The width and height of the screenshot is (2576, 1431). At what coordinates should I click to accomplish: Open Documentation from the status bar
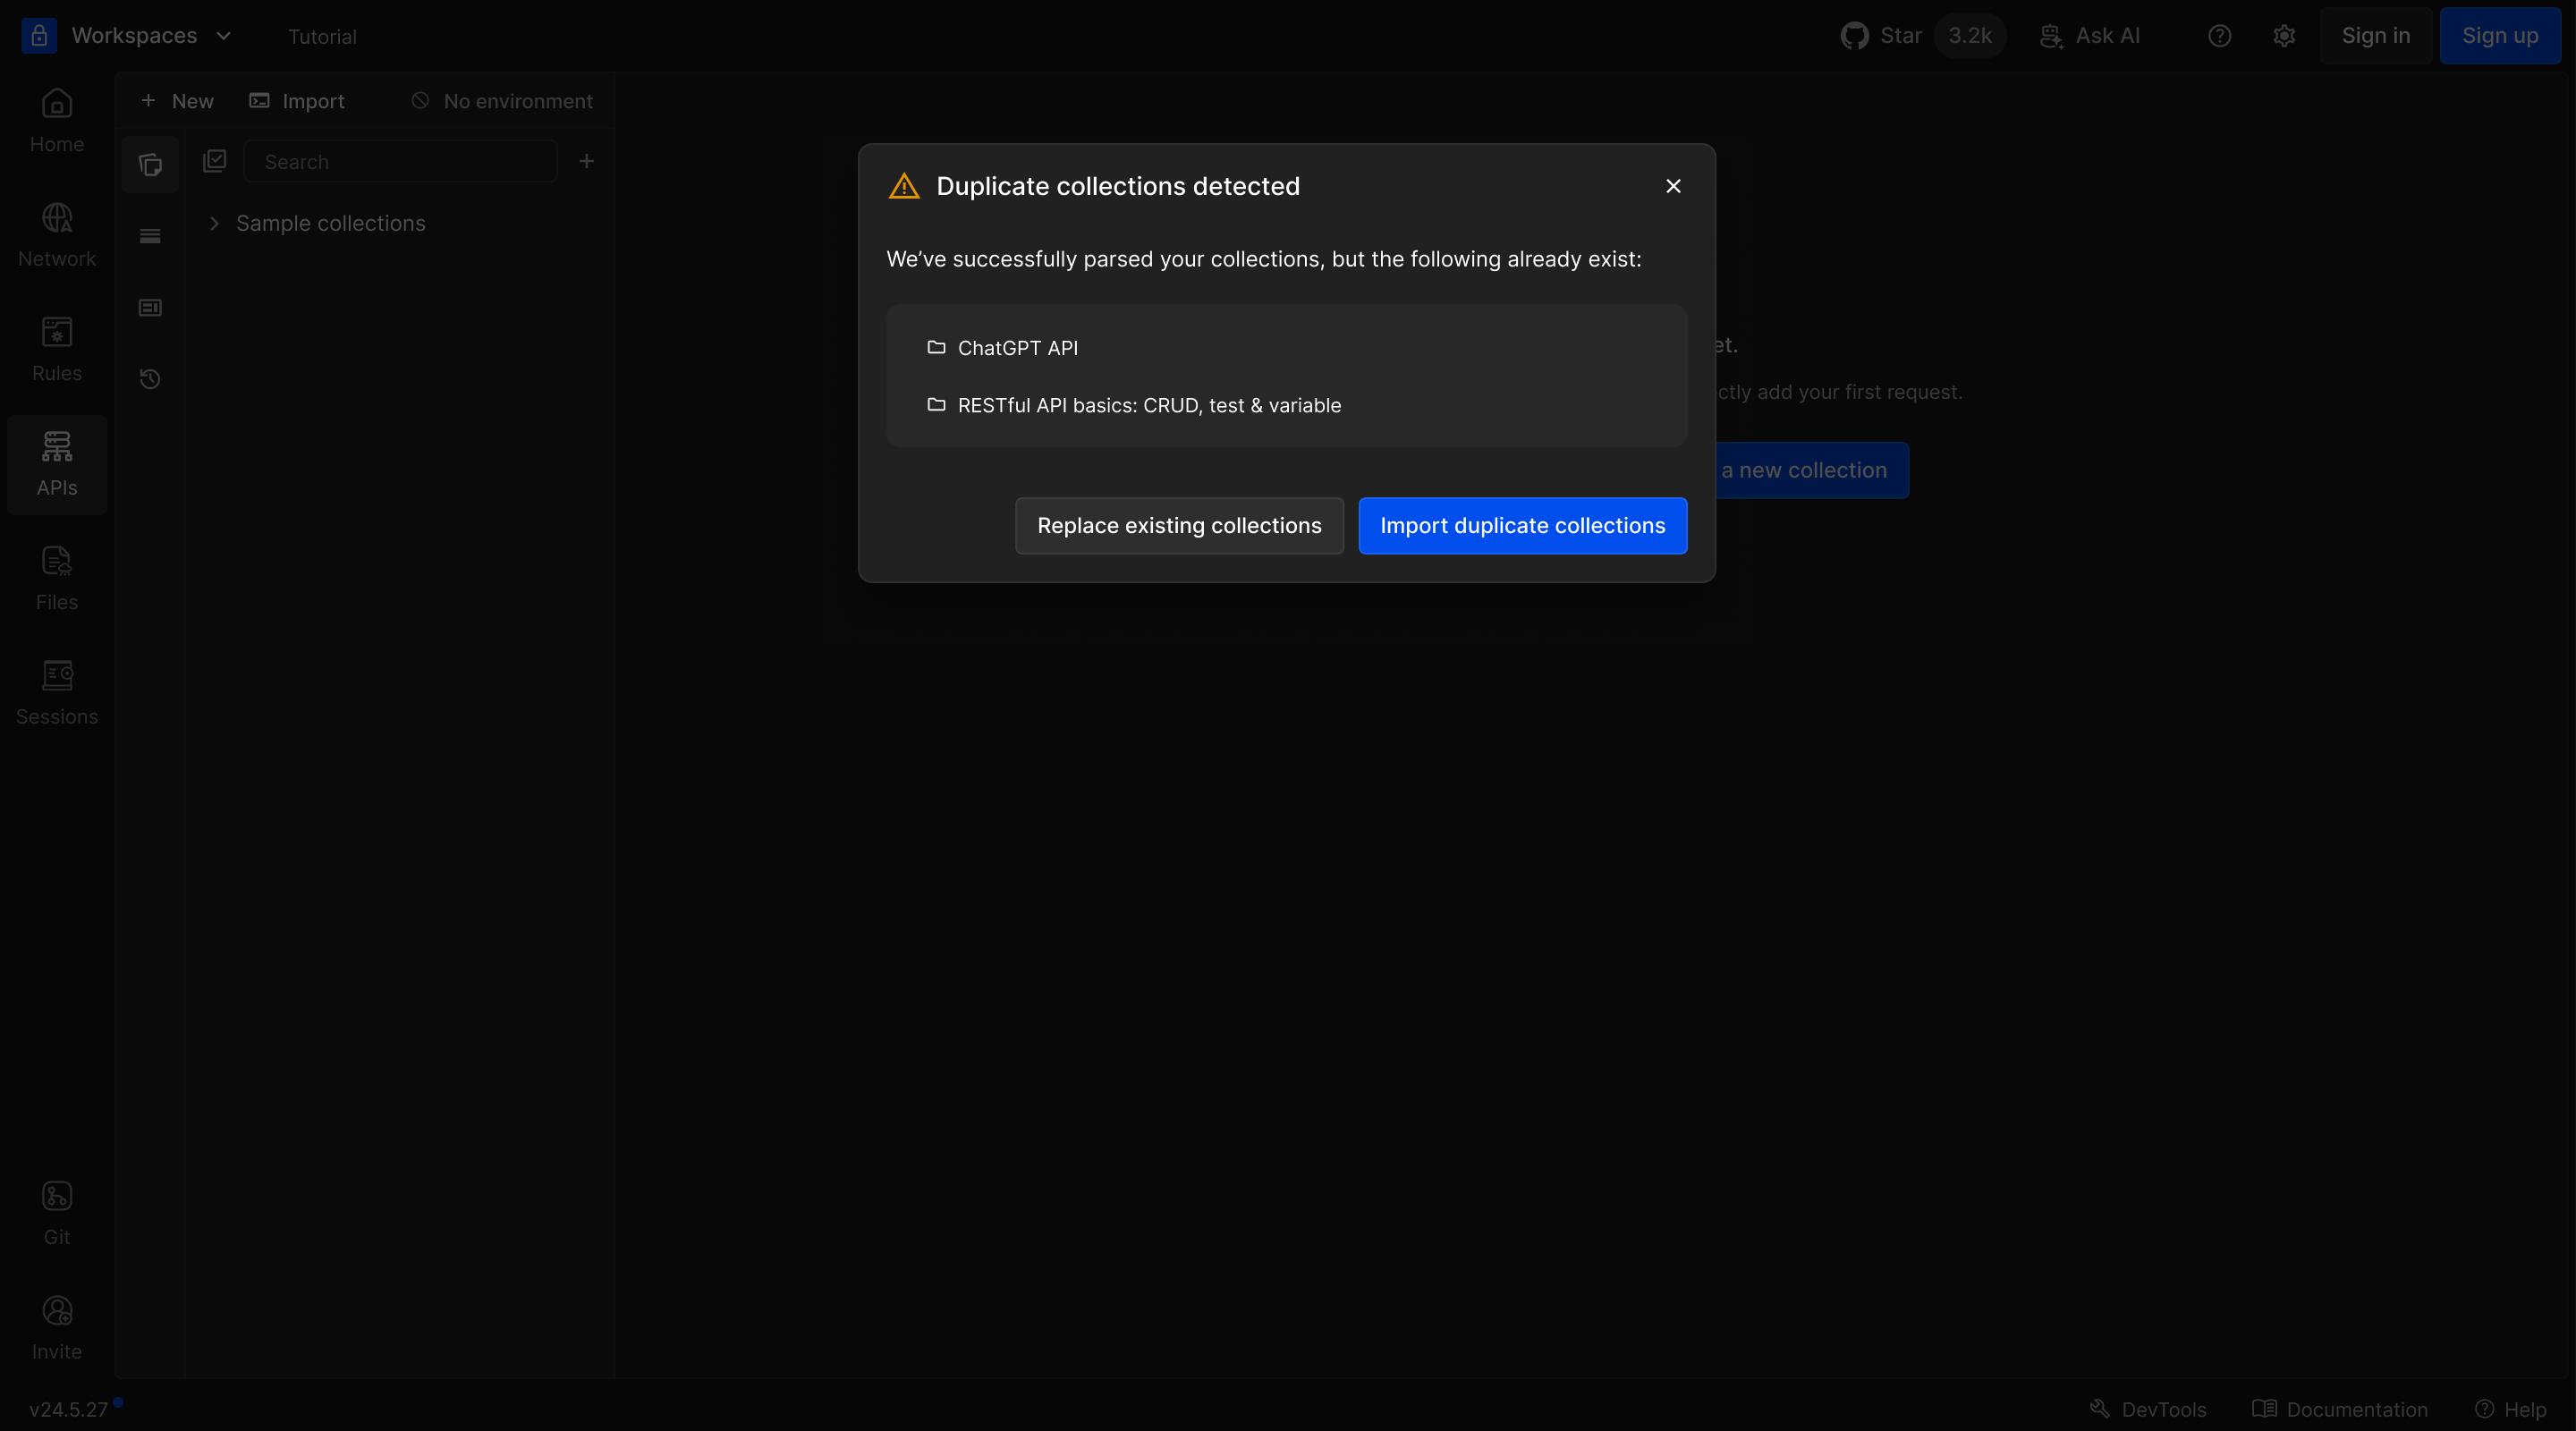click(x=2340, y=1409)
